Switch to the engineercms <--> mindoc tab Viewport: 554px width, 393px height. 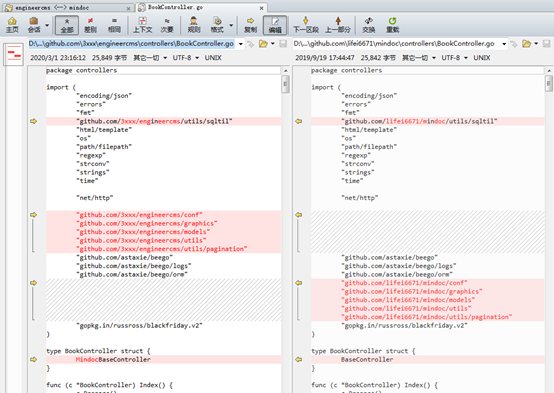click(x=67, y=7)
